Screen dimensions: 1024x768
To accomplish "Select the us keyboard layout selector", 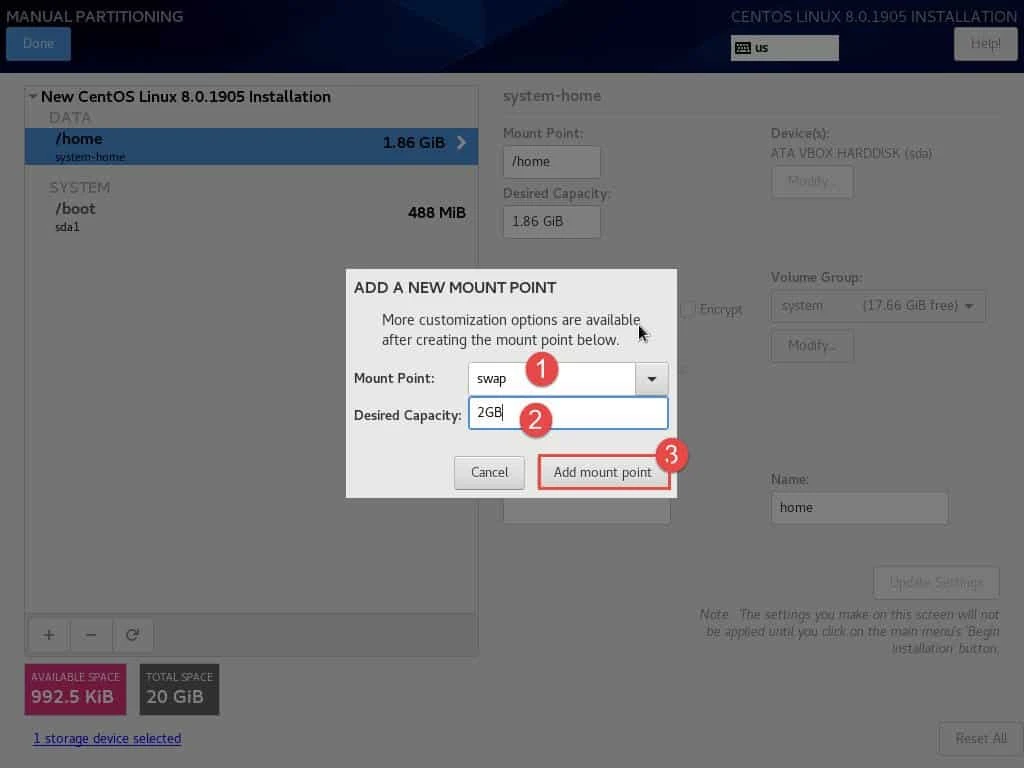I will (x=785, y=47).
